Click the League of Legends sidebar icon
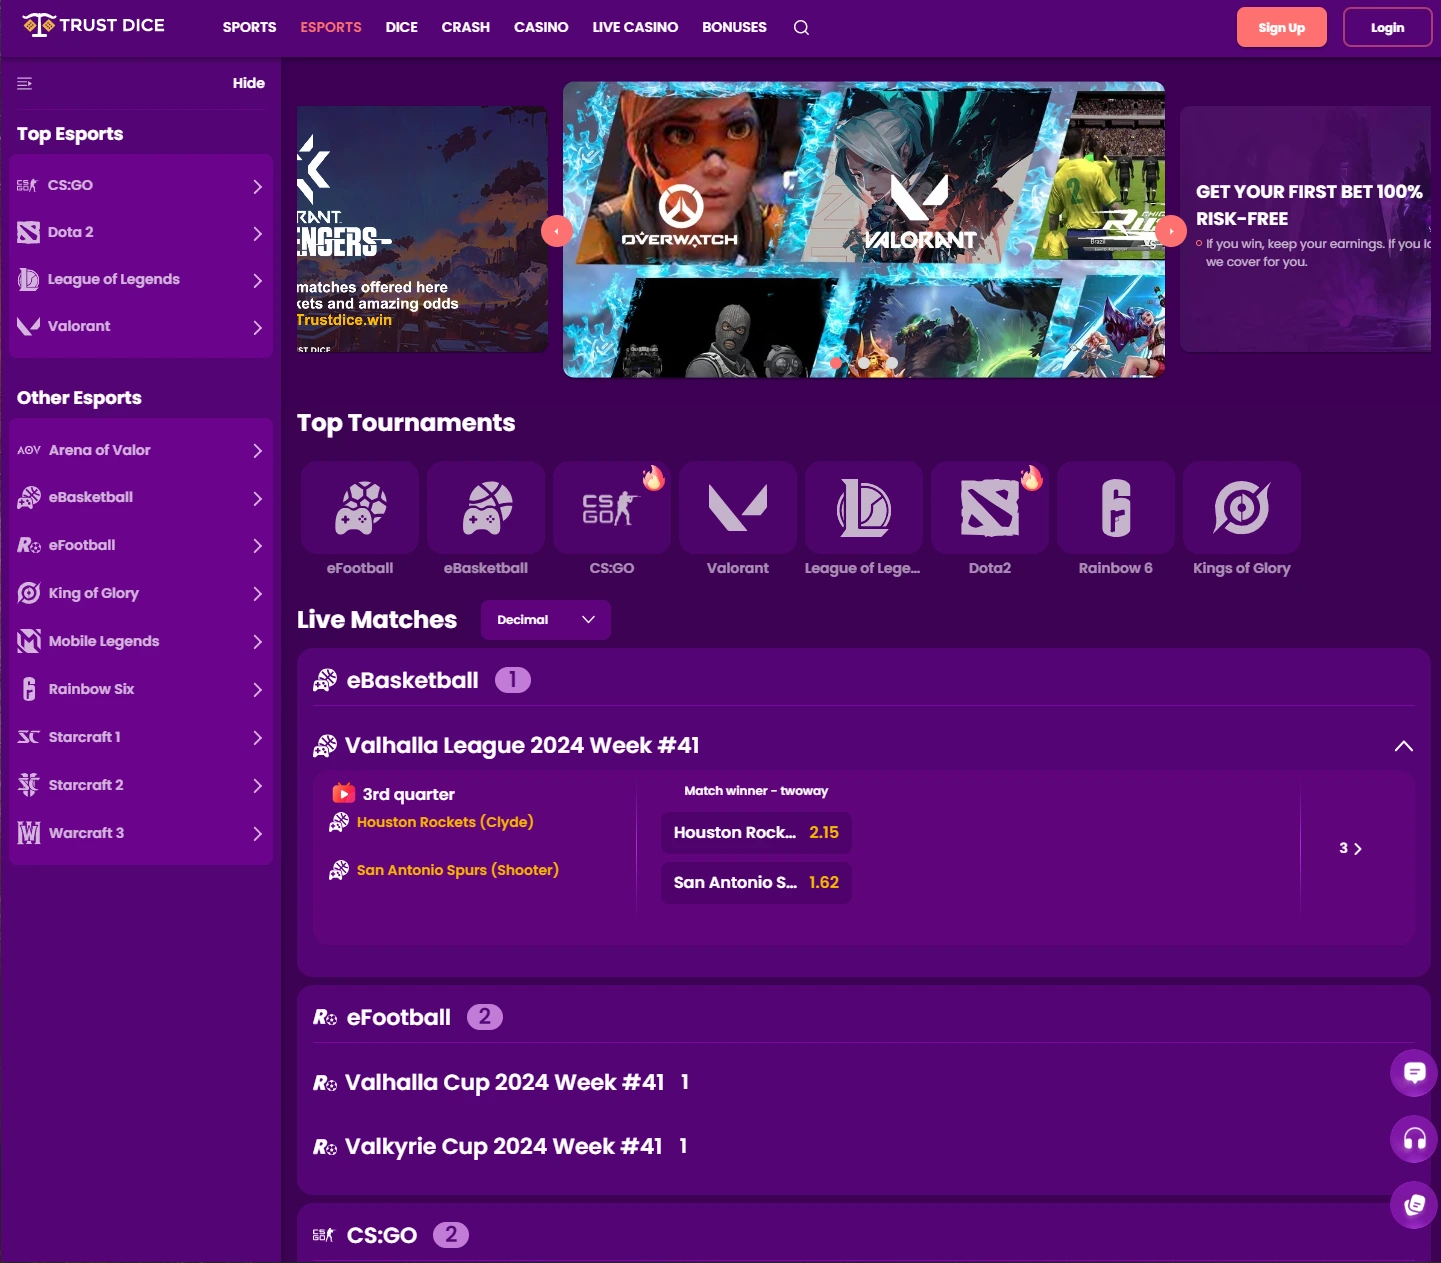The width and height of the screenshot is (1441, 1263). (28, 279)
